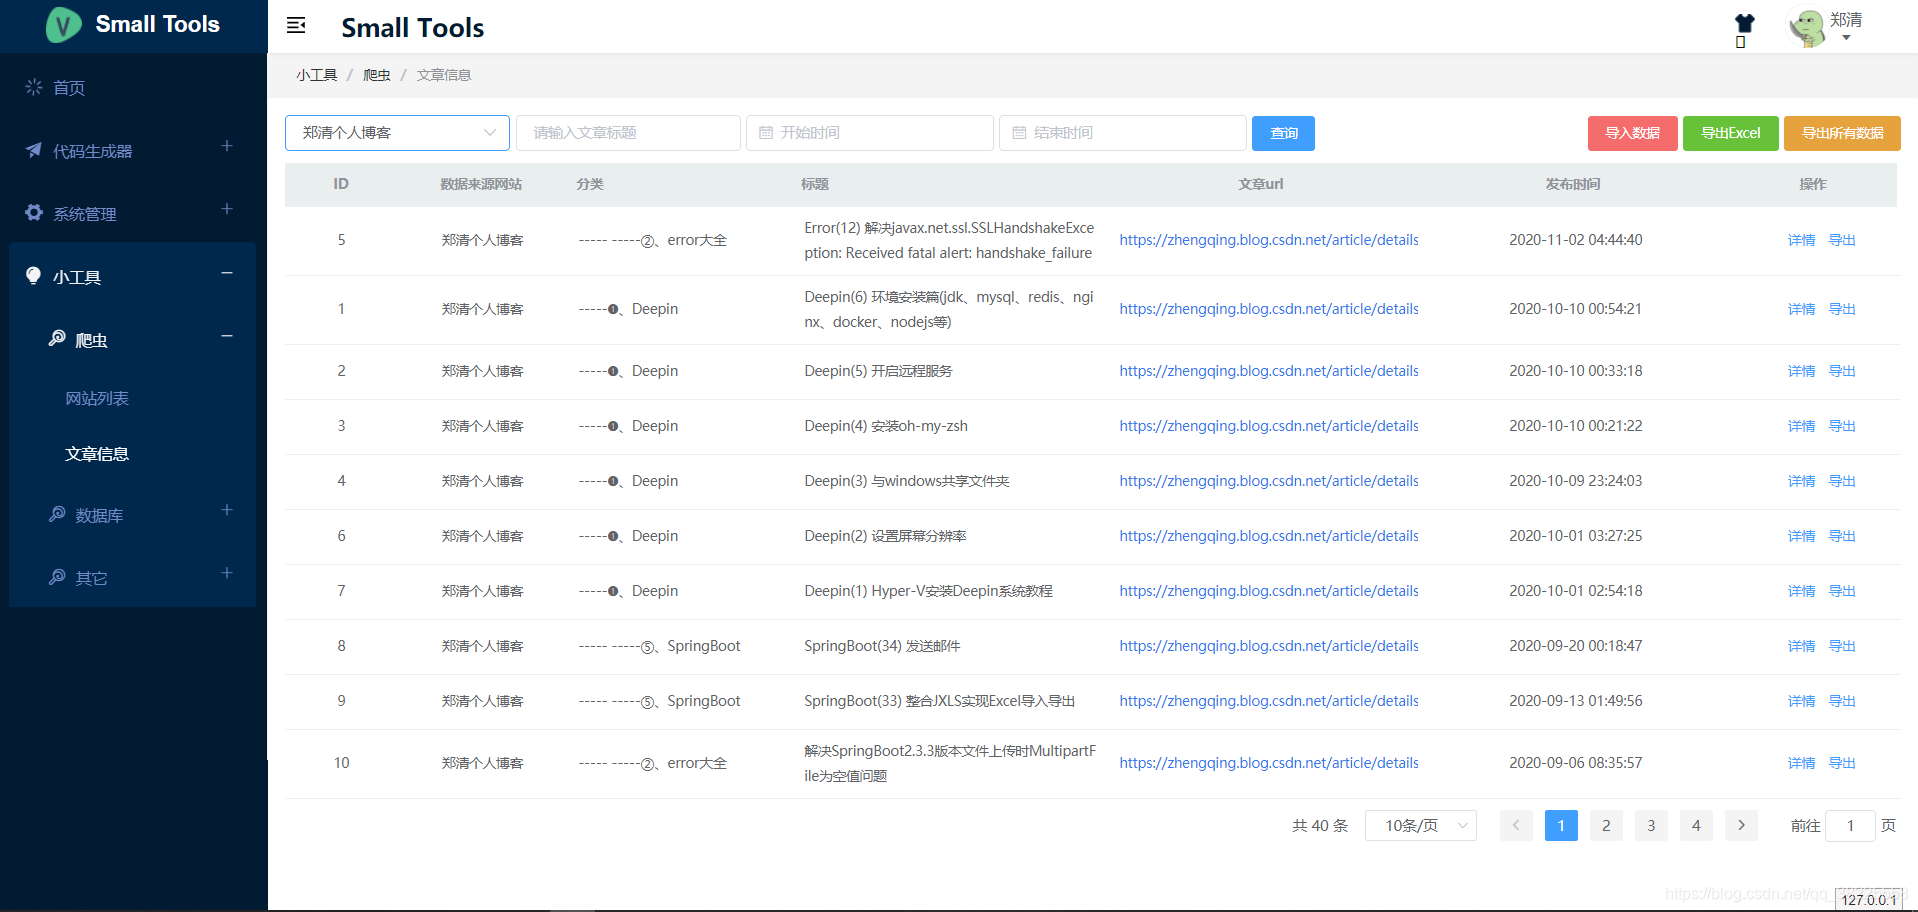Open the 10条/页 page size dropdown
This screenshot has width=1918, height=912.
point(1420,825)
